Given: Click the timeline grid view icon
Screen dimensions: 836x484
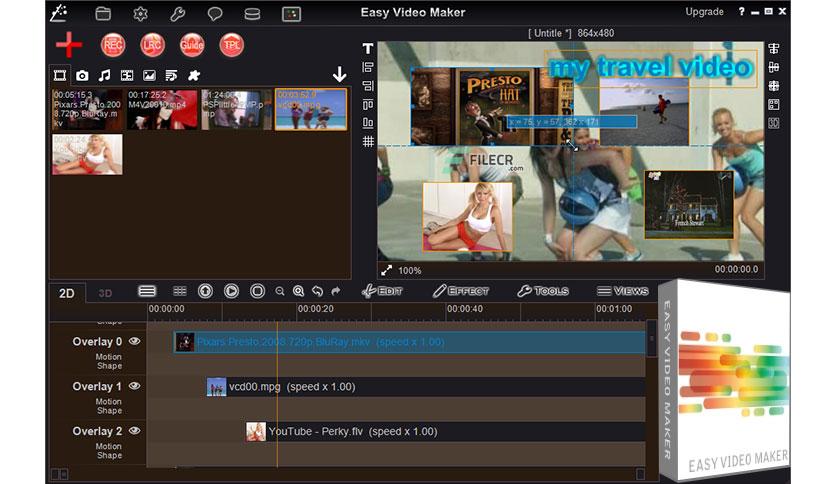Looking at the screenshot, I should [180, 291].
